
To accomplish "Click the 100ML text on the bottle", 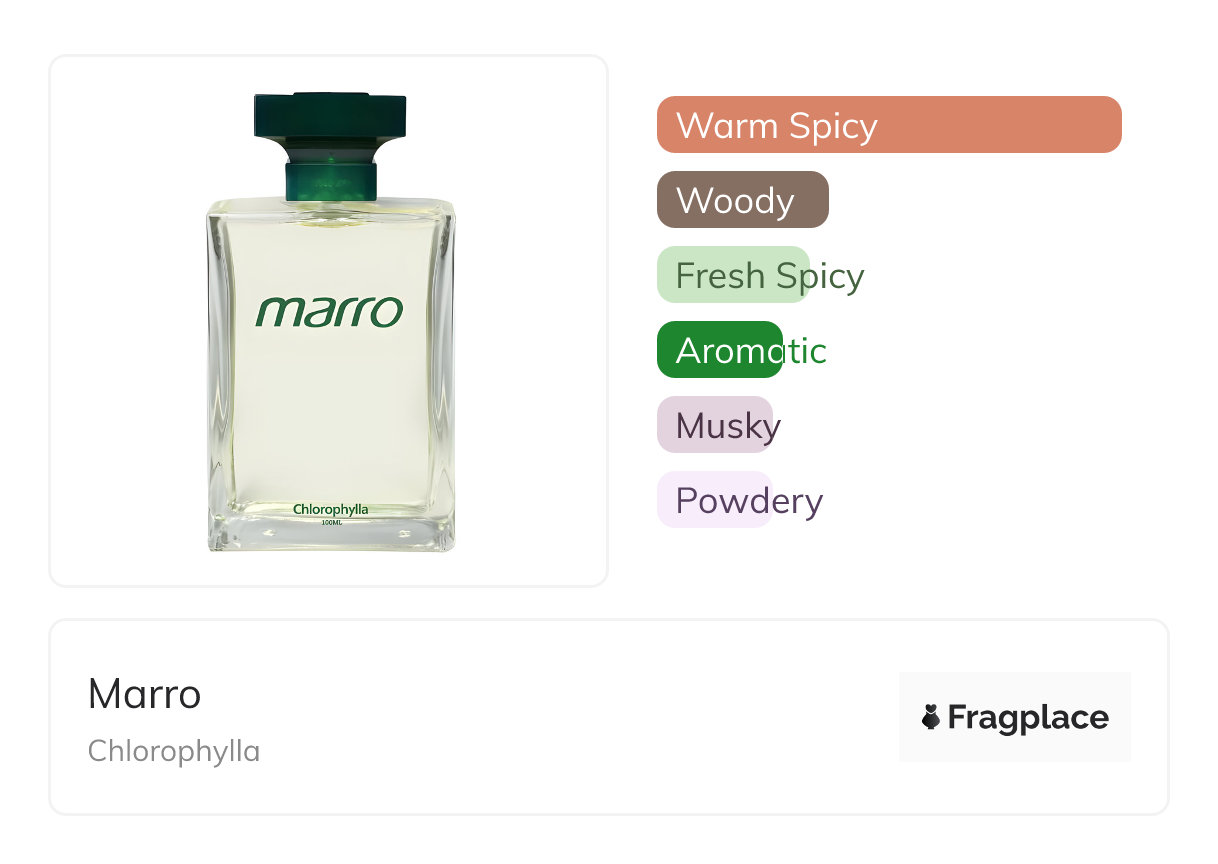I will [331, 522].
